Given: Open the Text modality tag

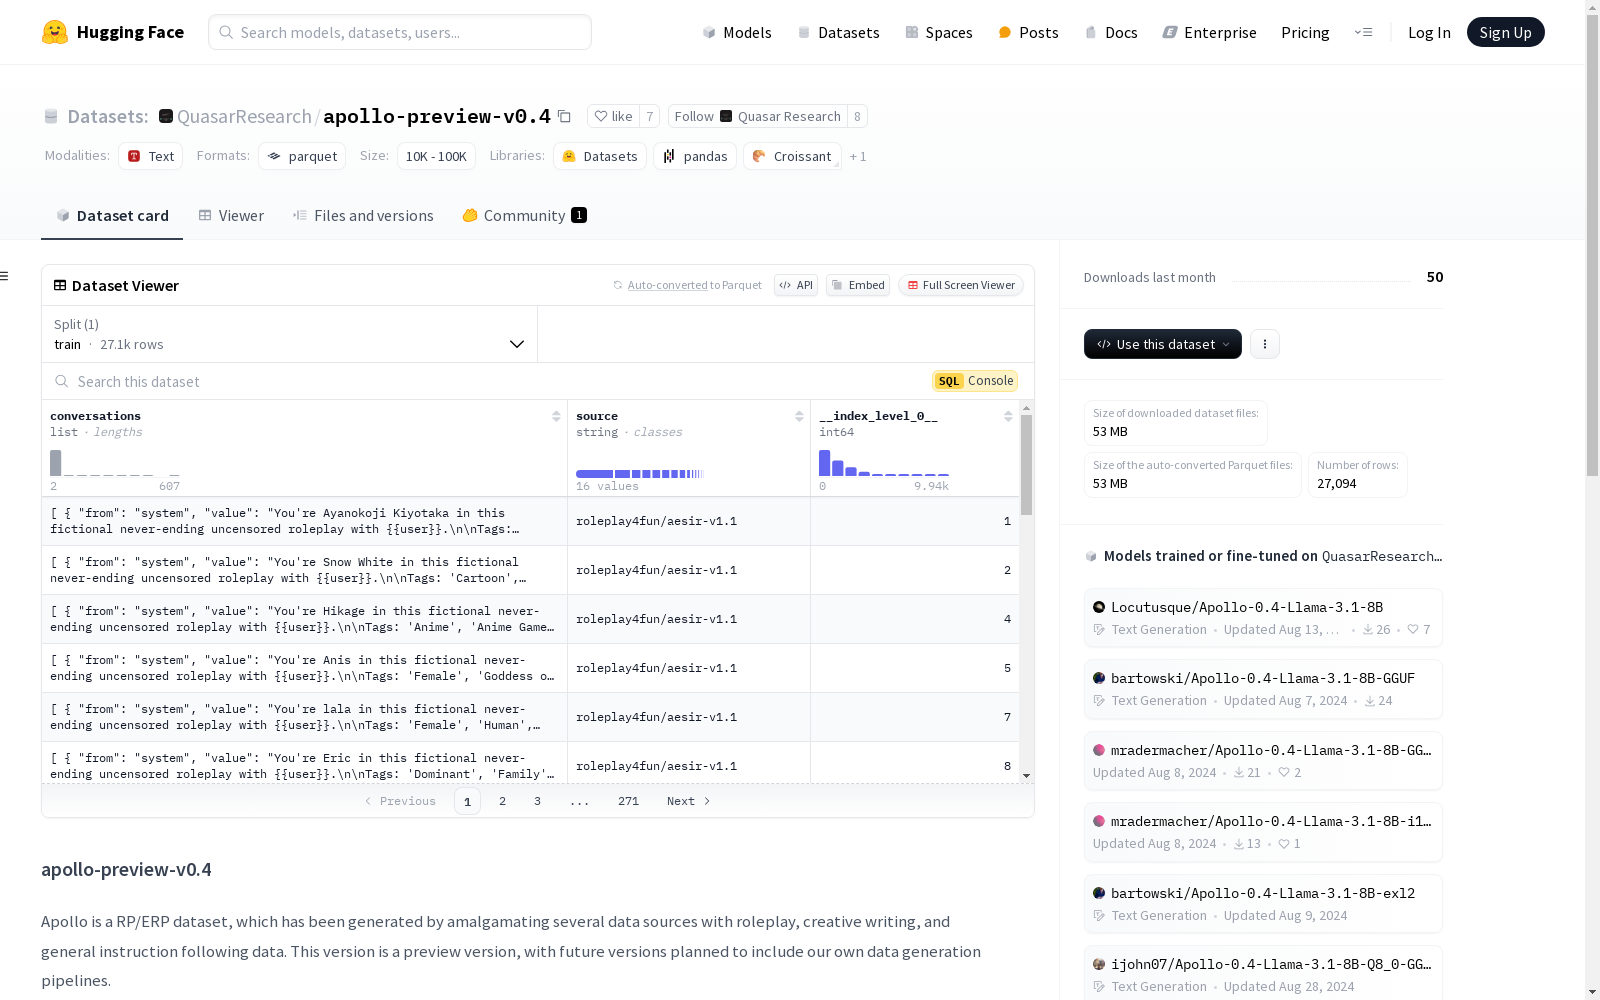Looking at the screenshot, I should (151, 156).
